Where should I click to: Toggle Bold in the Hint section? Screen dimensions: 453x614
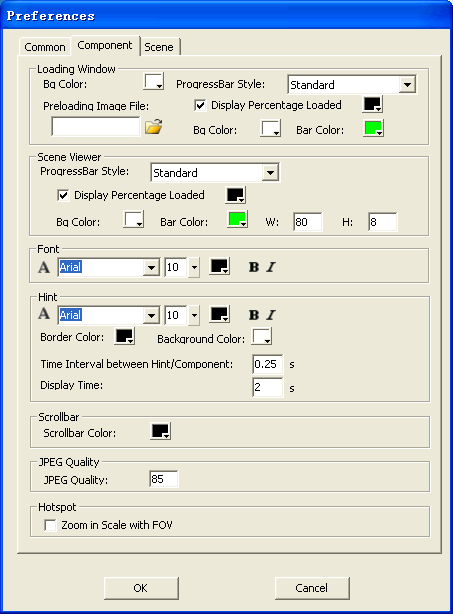(254, 315)
